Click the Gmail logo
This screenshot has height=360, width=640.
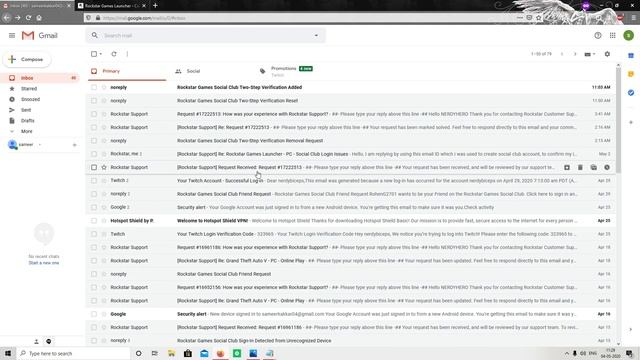pos(40,36)
